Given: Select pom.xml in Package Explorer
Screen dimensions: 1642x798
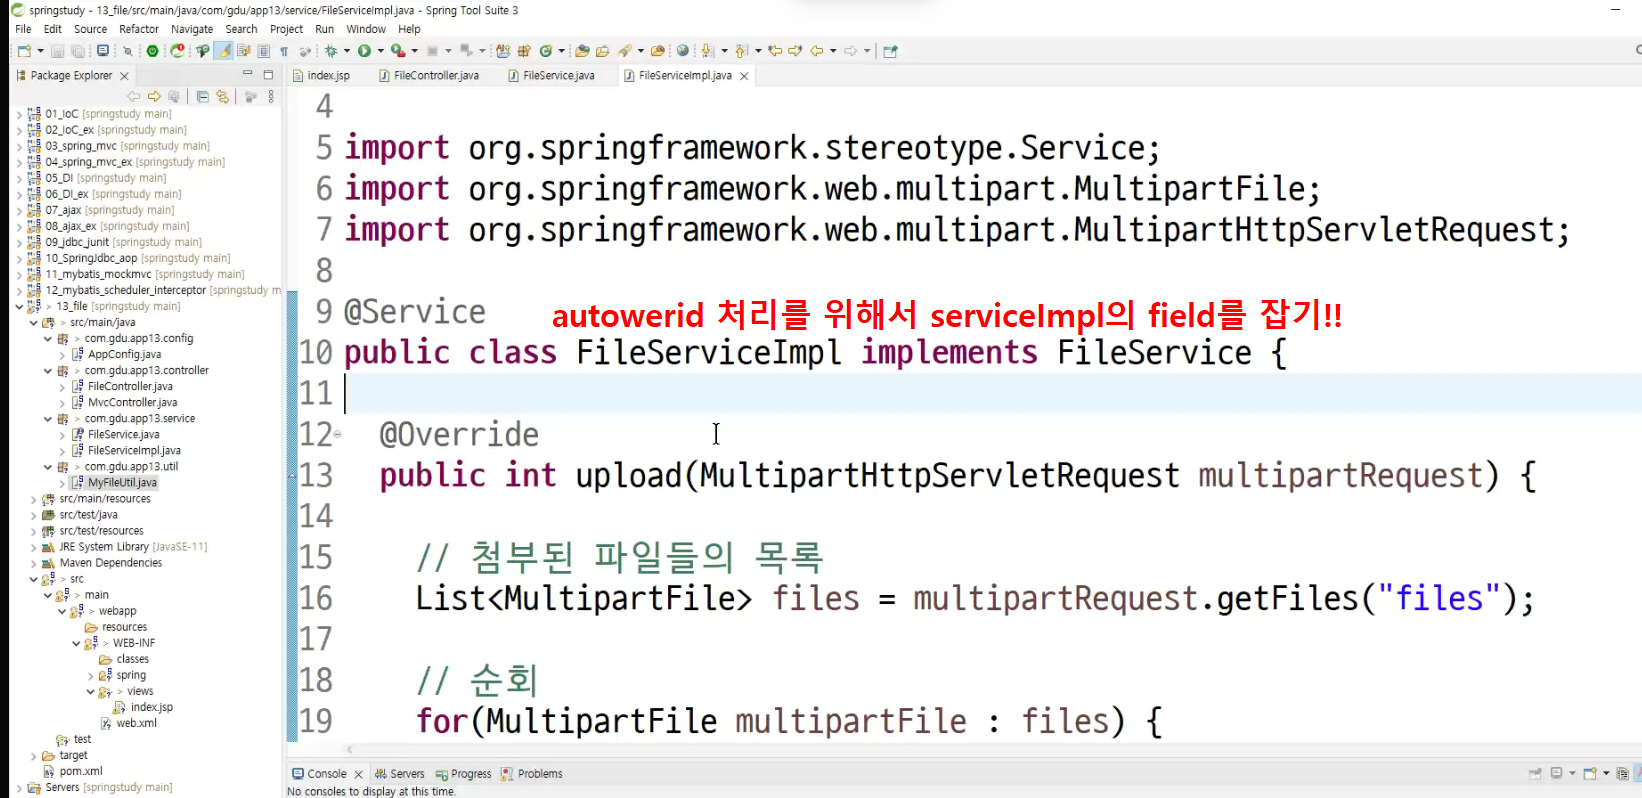Looking at the screenshot, I should 73,772.
